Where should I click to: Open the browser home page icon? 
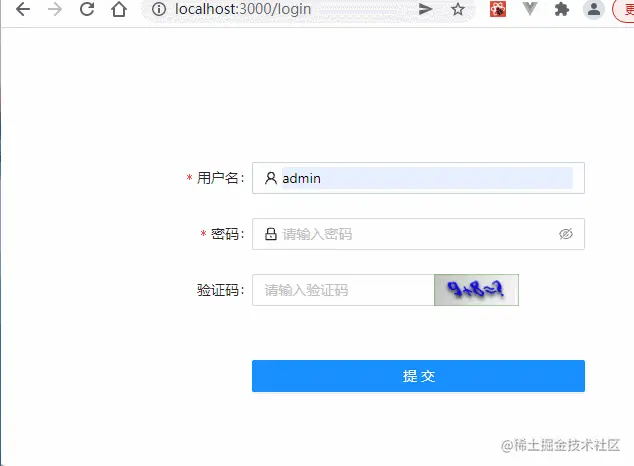[x=119, y=9]
